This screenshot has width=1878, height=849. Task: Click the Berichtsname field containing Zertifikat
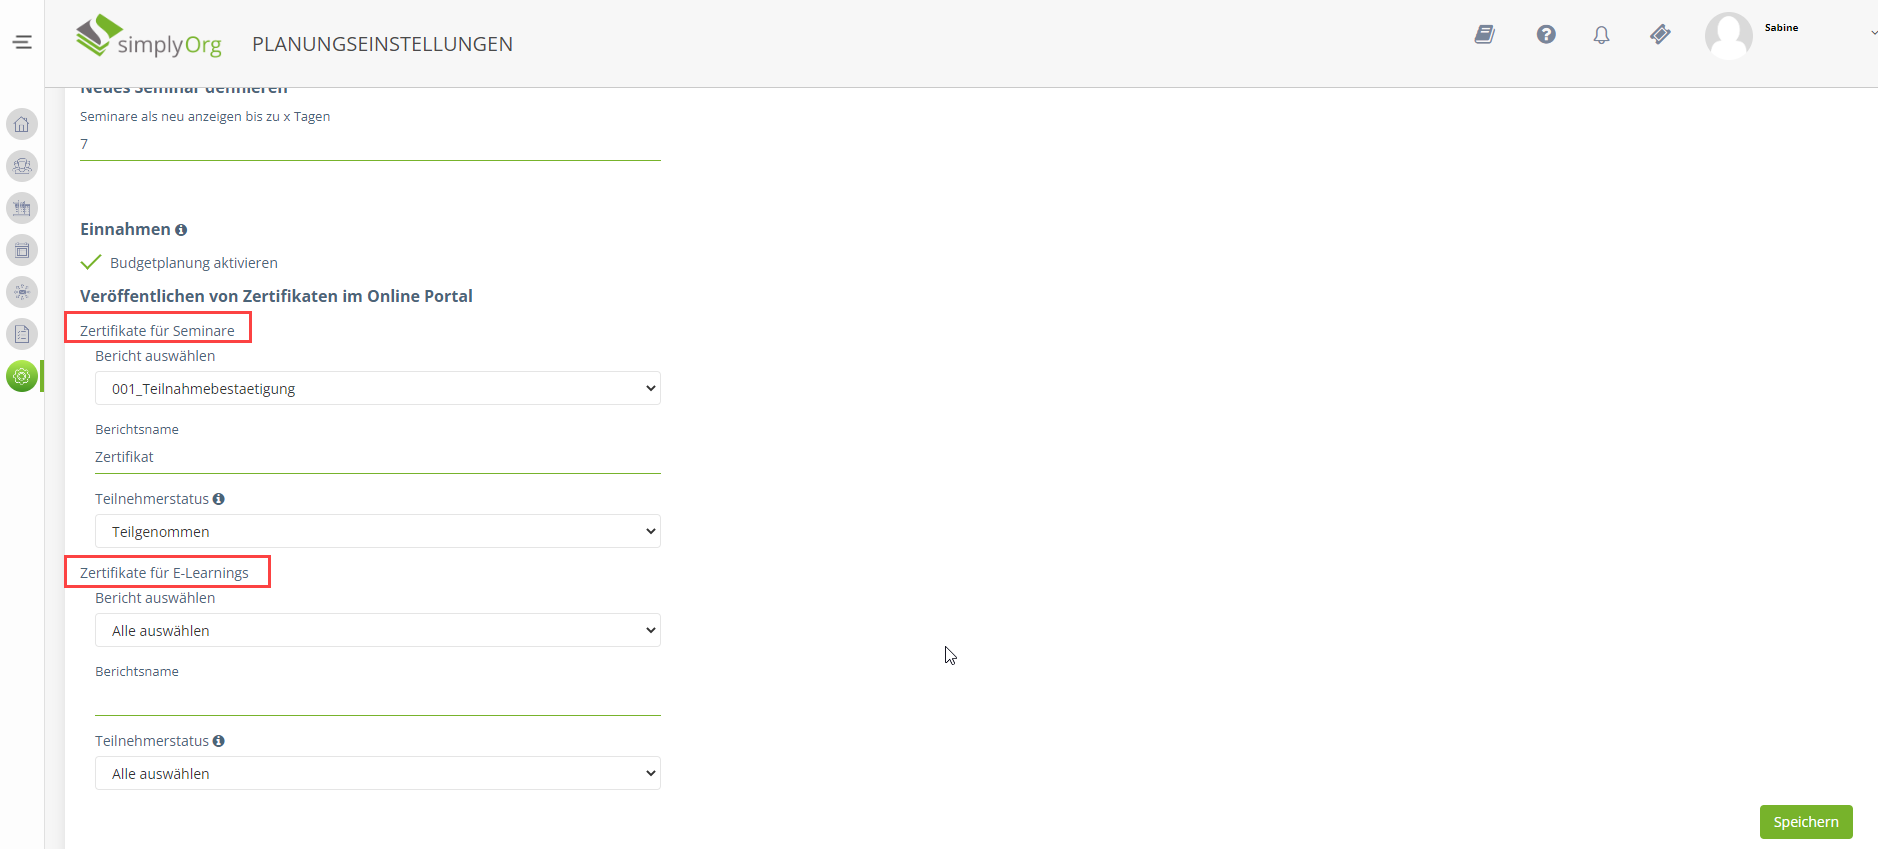tap(377, 457)
